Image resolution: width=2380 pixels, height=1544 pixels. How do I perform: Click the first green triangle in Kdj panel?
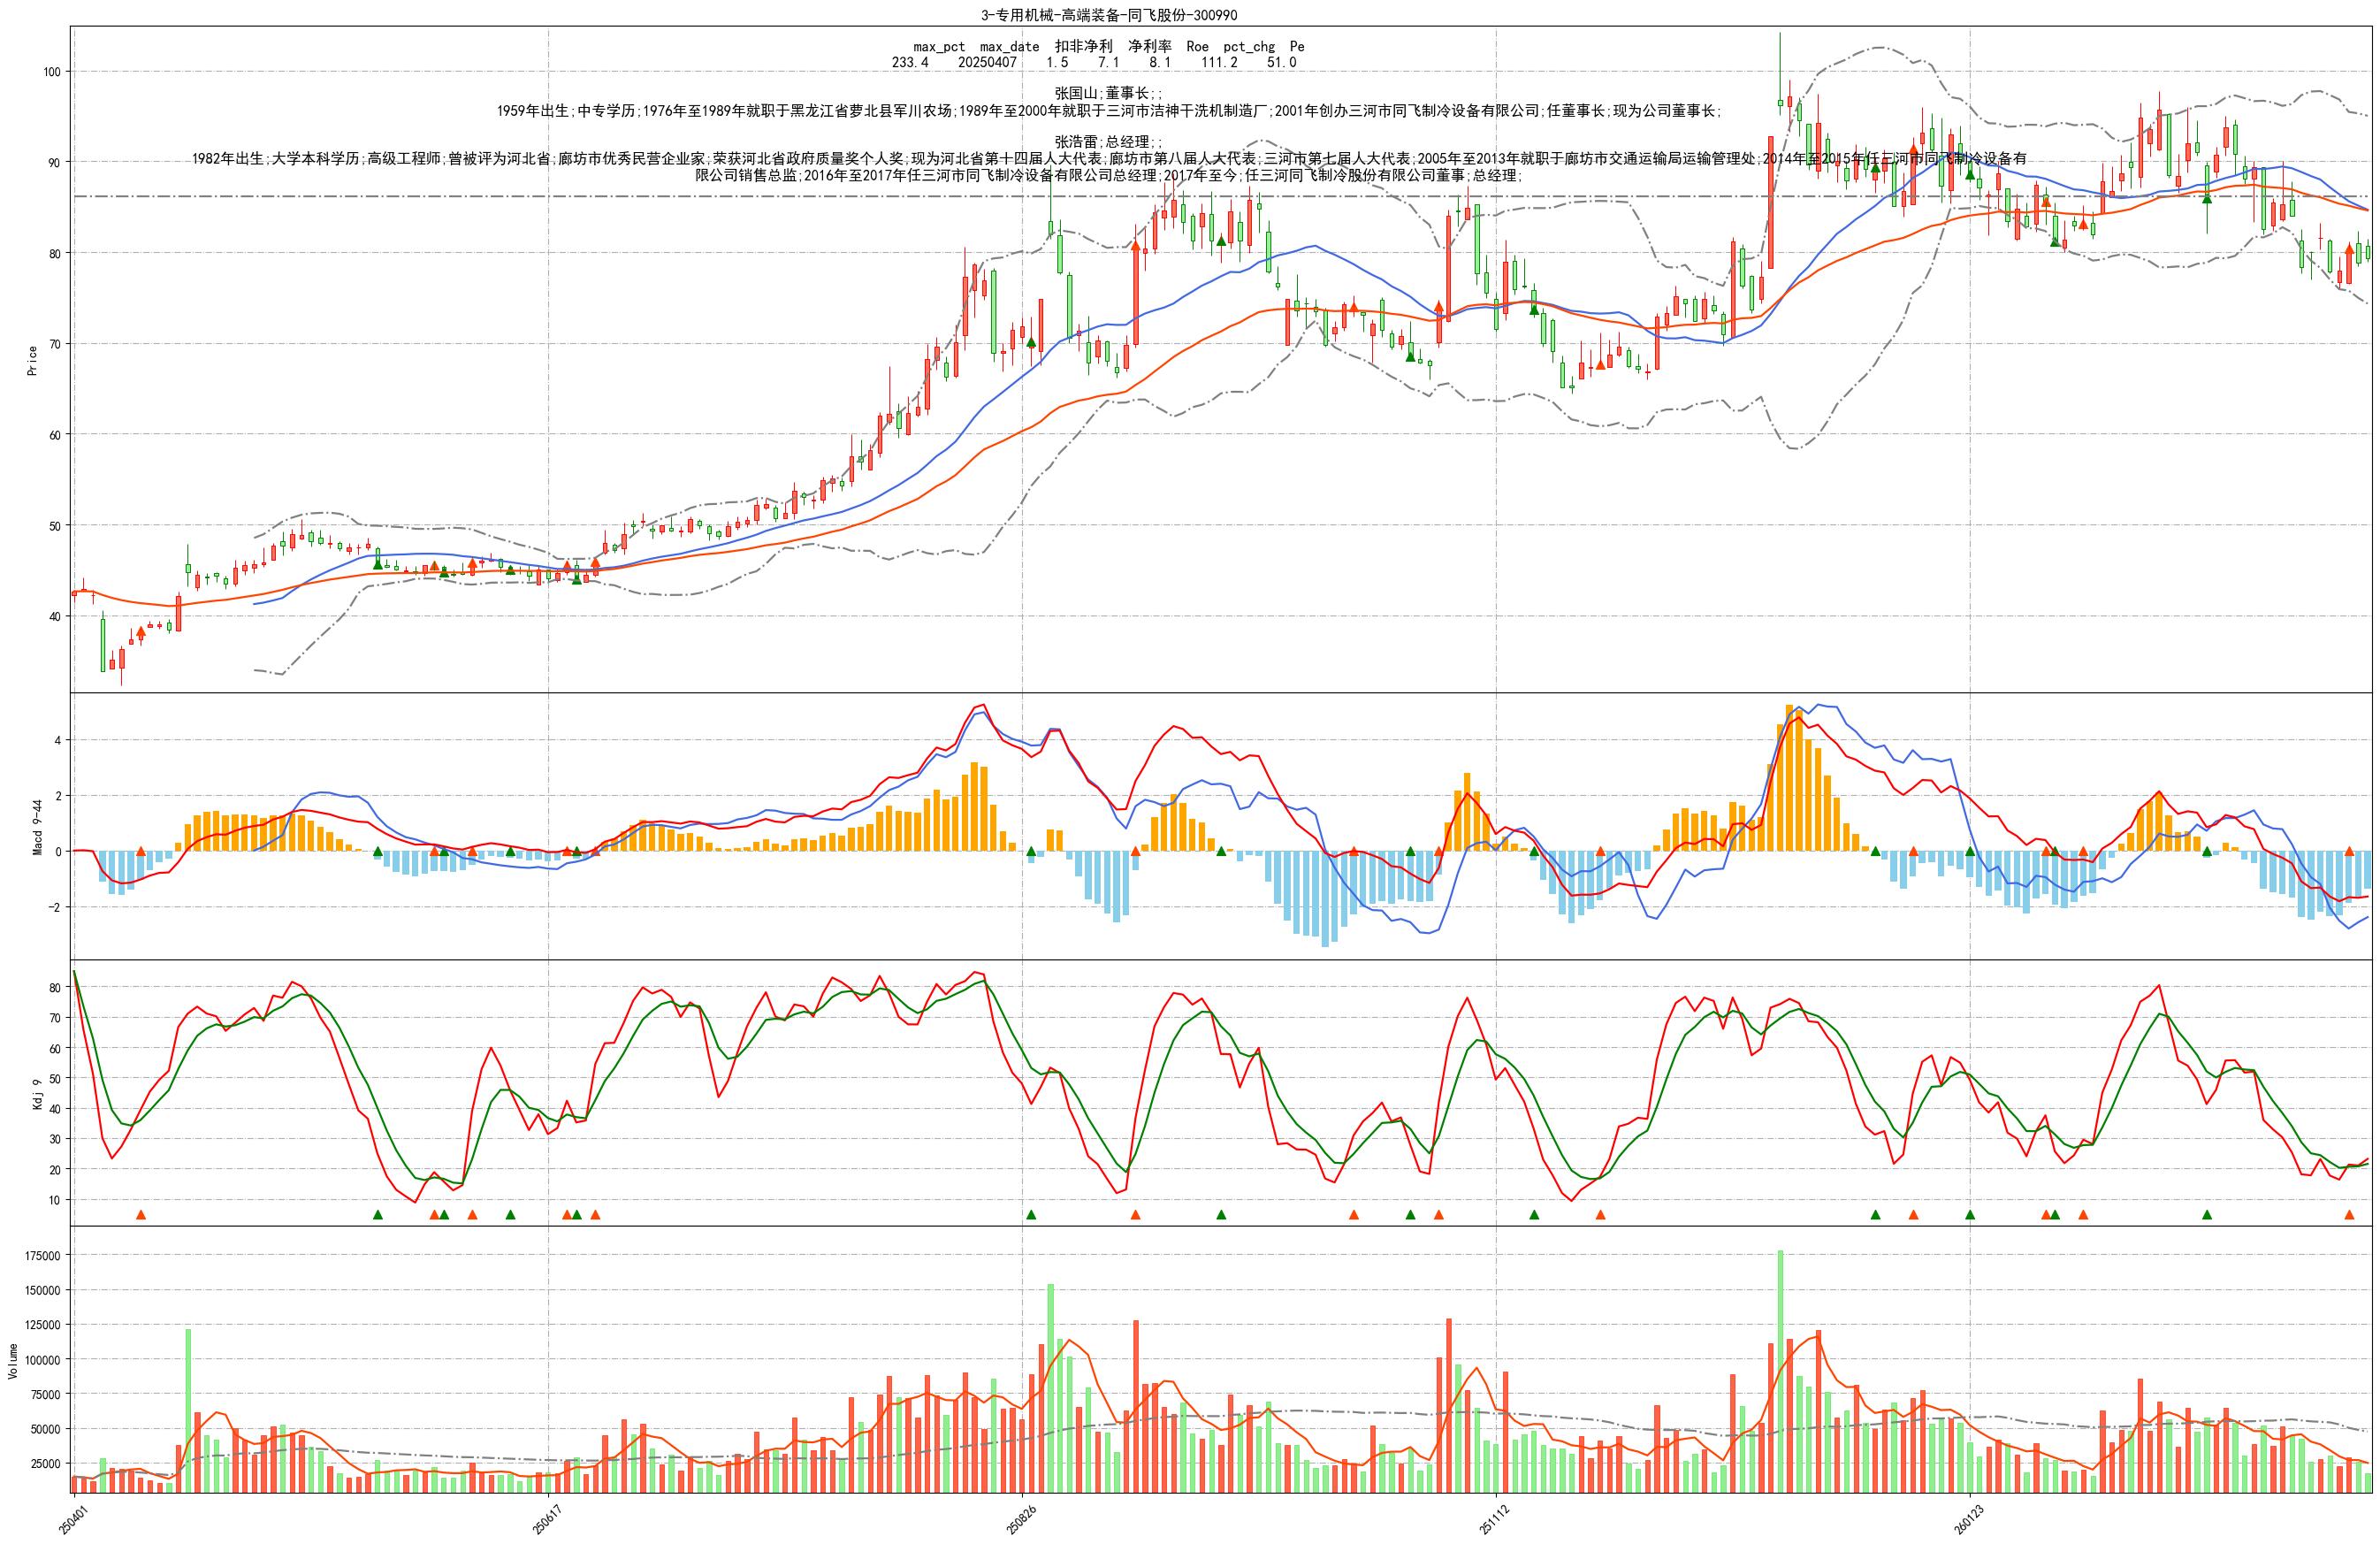[x=378, y=1215]
